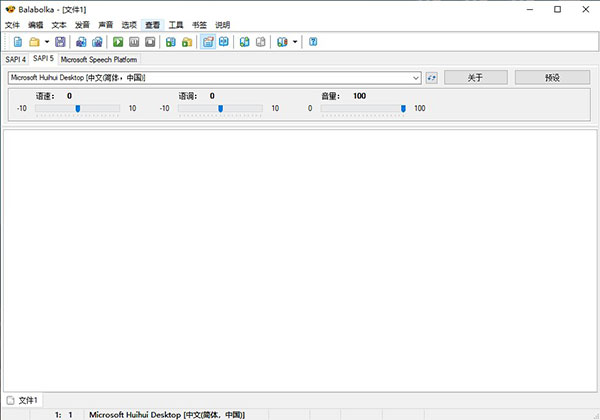Click the blue Help question mark icon
The width and height of the screenshot is (600, 420).
(313, 42)
